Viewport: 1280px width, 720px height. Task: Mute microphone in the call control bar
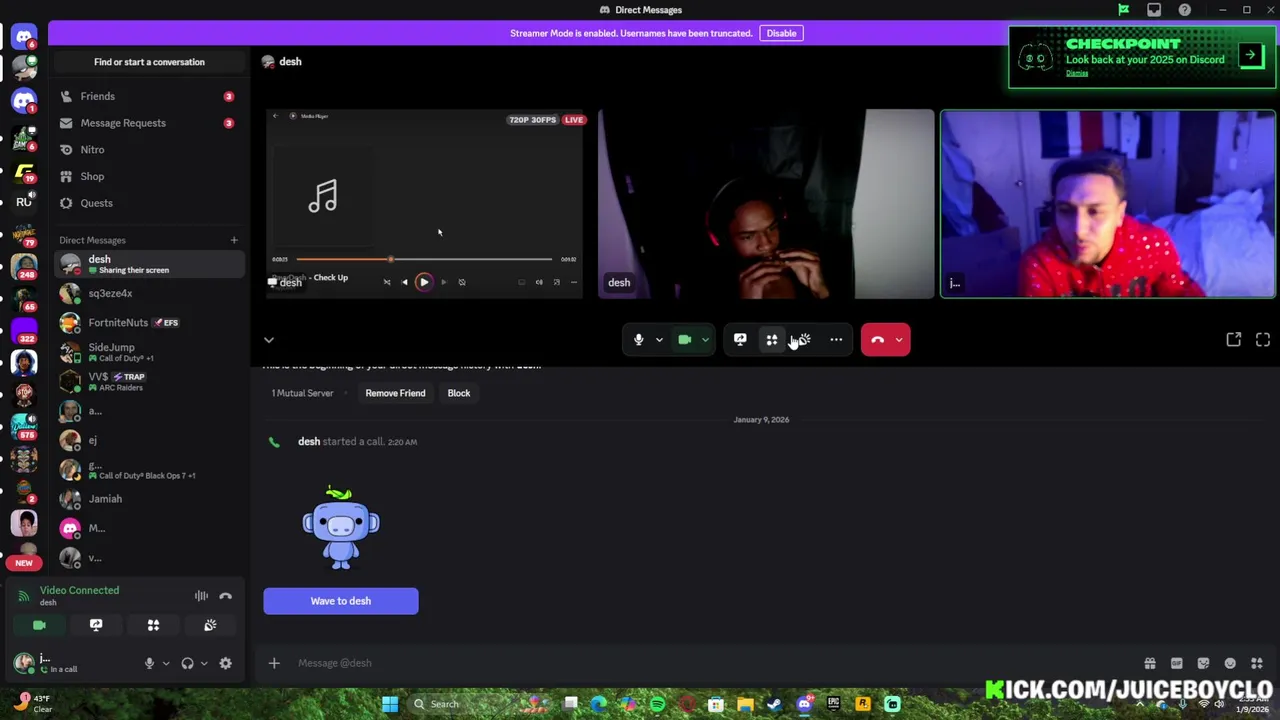pyautogui.click(x=639, y=340)
